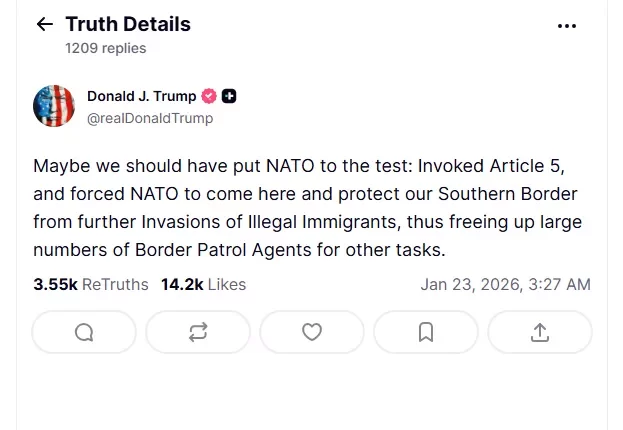
Task: ReTruth this post using the arrows icon
Action: (198, 332)
